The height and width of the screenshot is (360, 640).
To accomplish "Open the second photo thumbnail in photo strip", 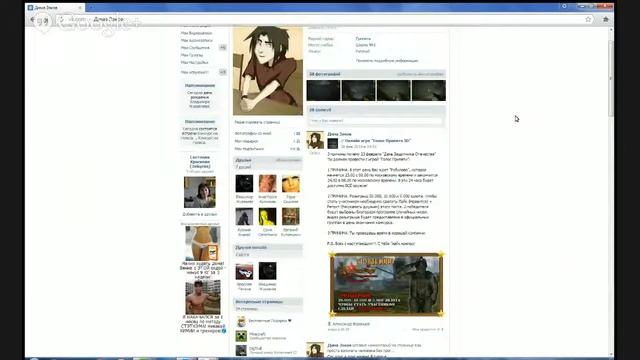I will [x=358, y=90].
